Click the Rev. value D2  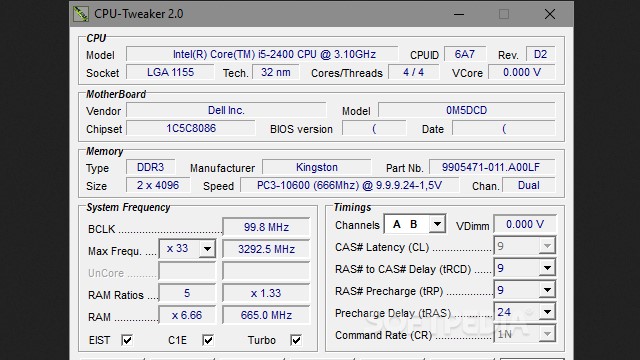pyautogui.click(x=540, y=54)
